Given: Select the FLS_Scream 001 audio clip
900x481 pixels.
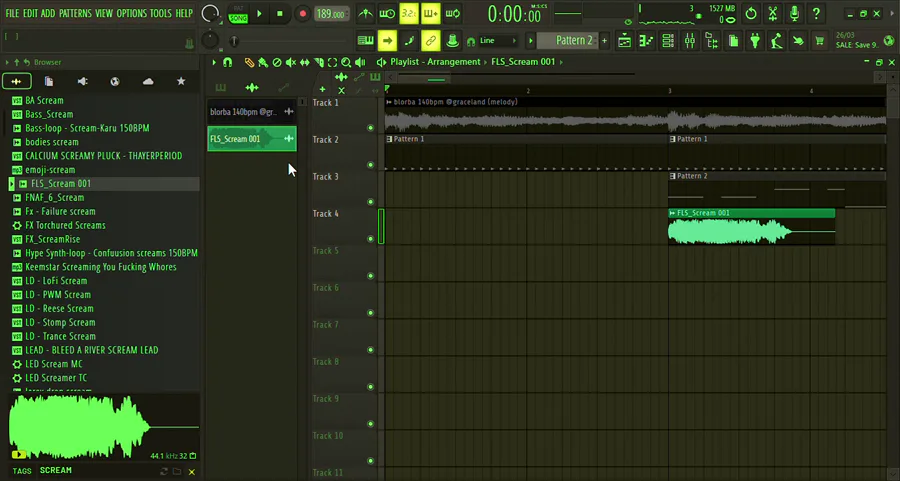Looking at the screenshot, I should point(751,227).
